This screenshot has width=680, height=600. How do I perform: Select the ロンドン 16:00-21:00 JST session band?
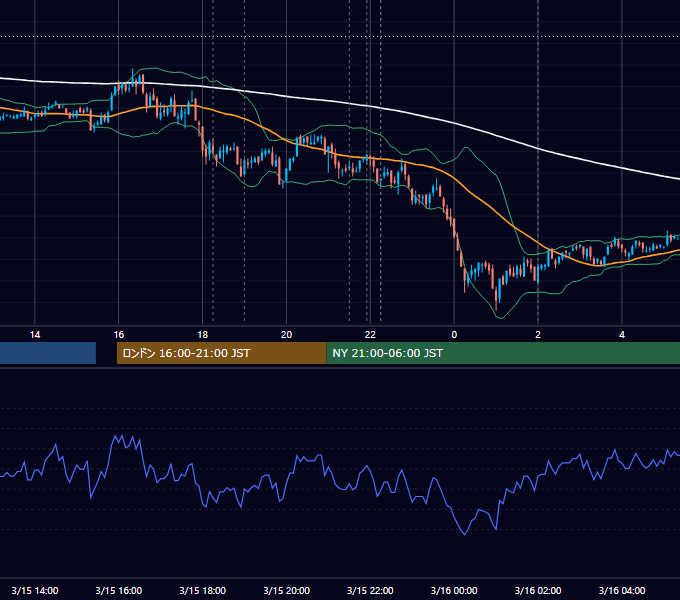222,353
